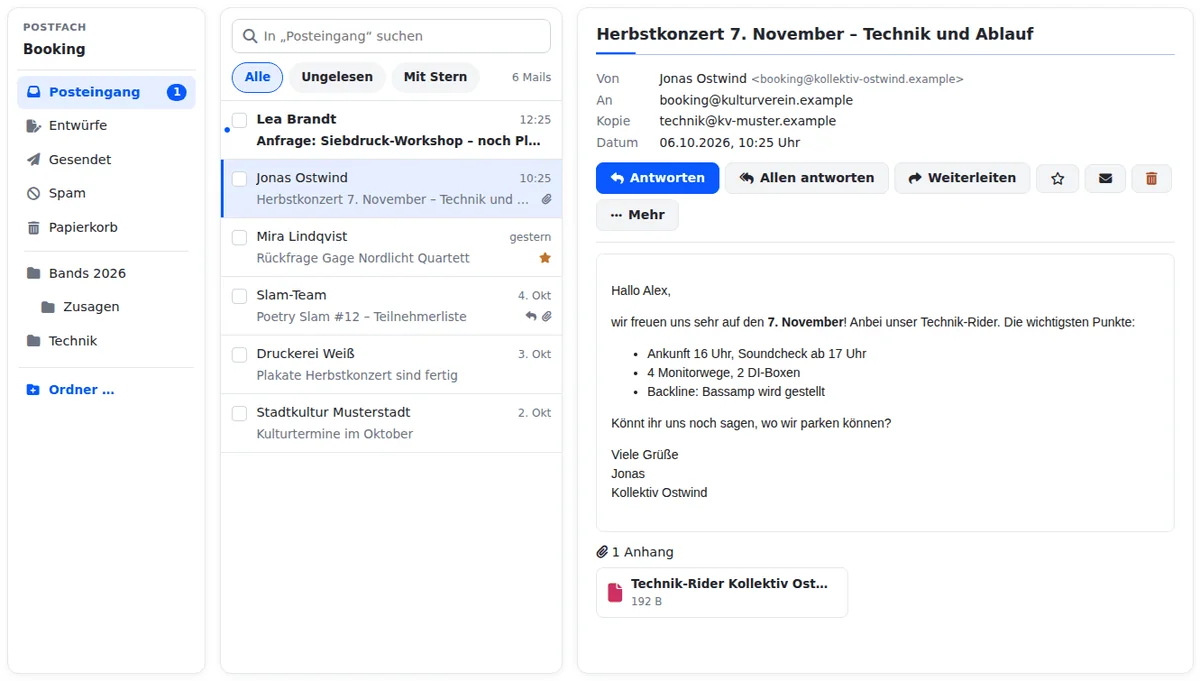This screenshot has width=1200, height=681.
Task: Open "Poetry Slam #12 – Teilnehmerliste" mail
Action: (391, 306)
